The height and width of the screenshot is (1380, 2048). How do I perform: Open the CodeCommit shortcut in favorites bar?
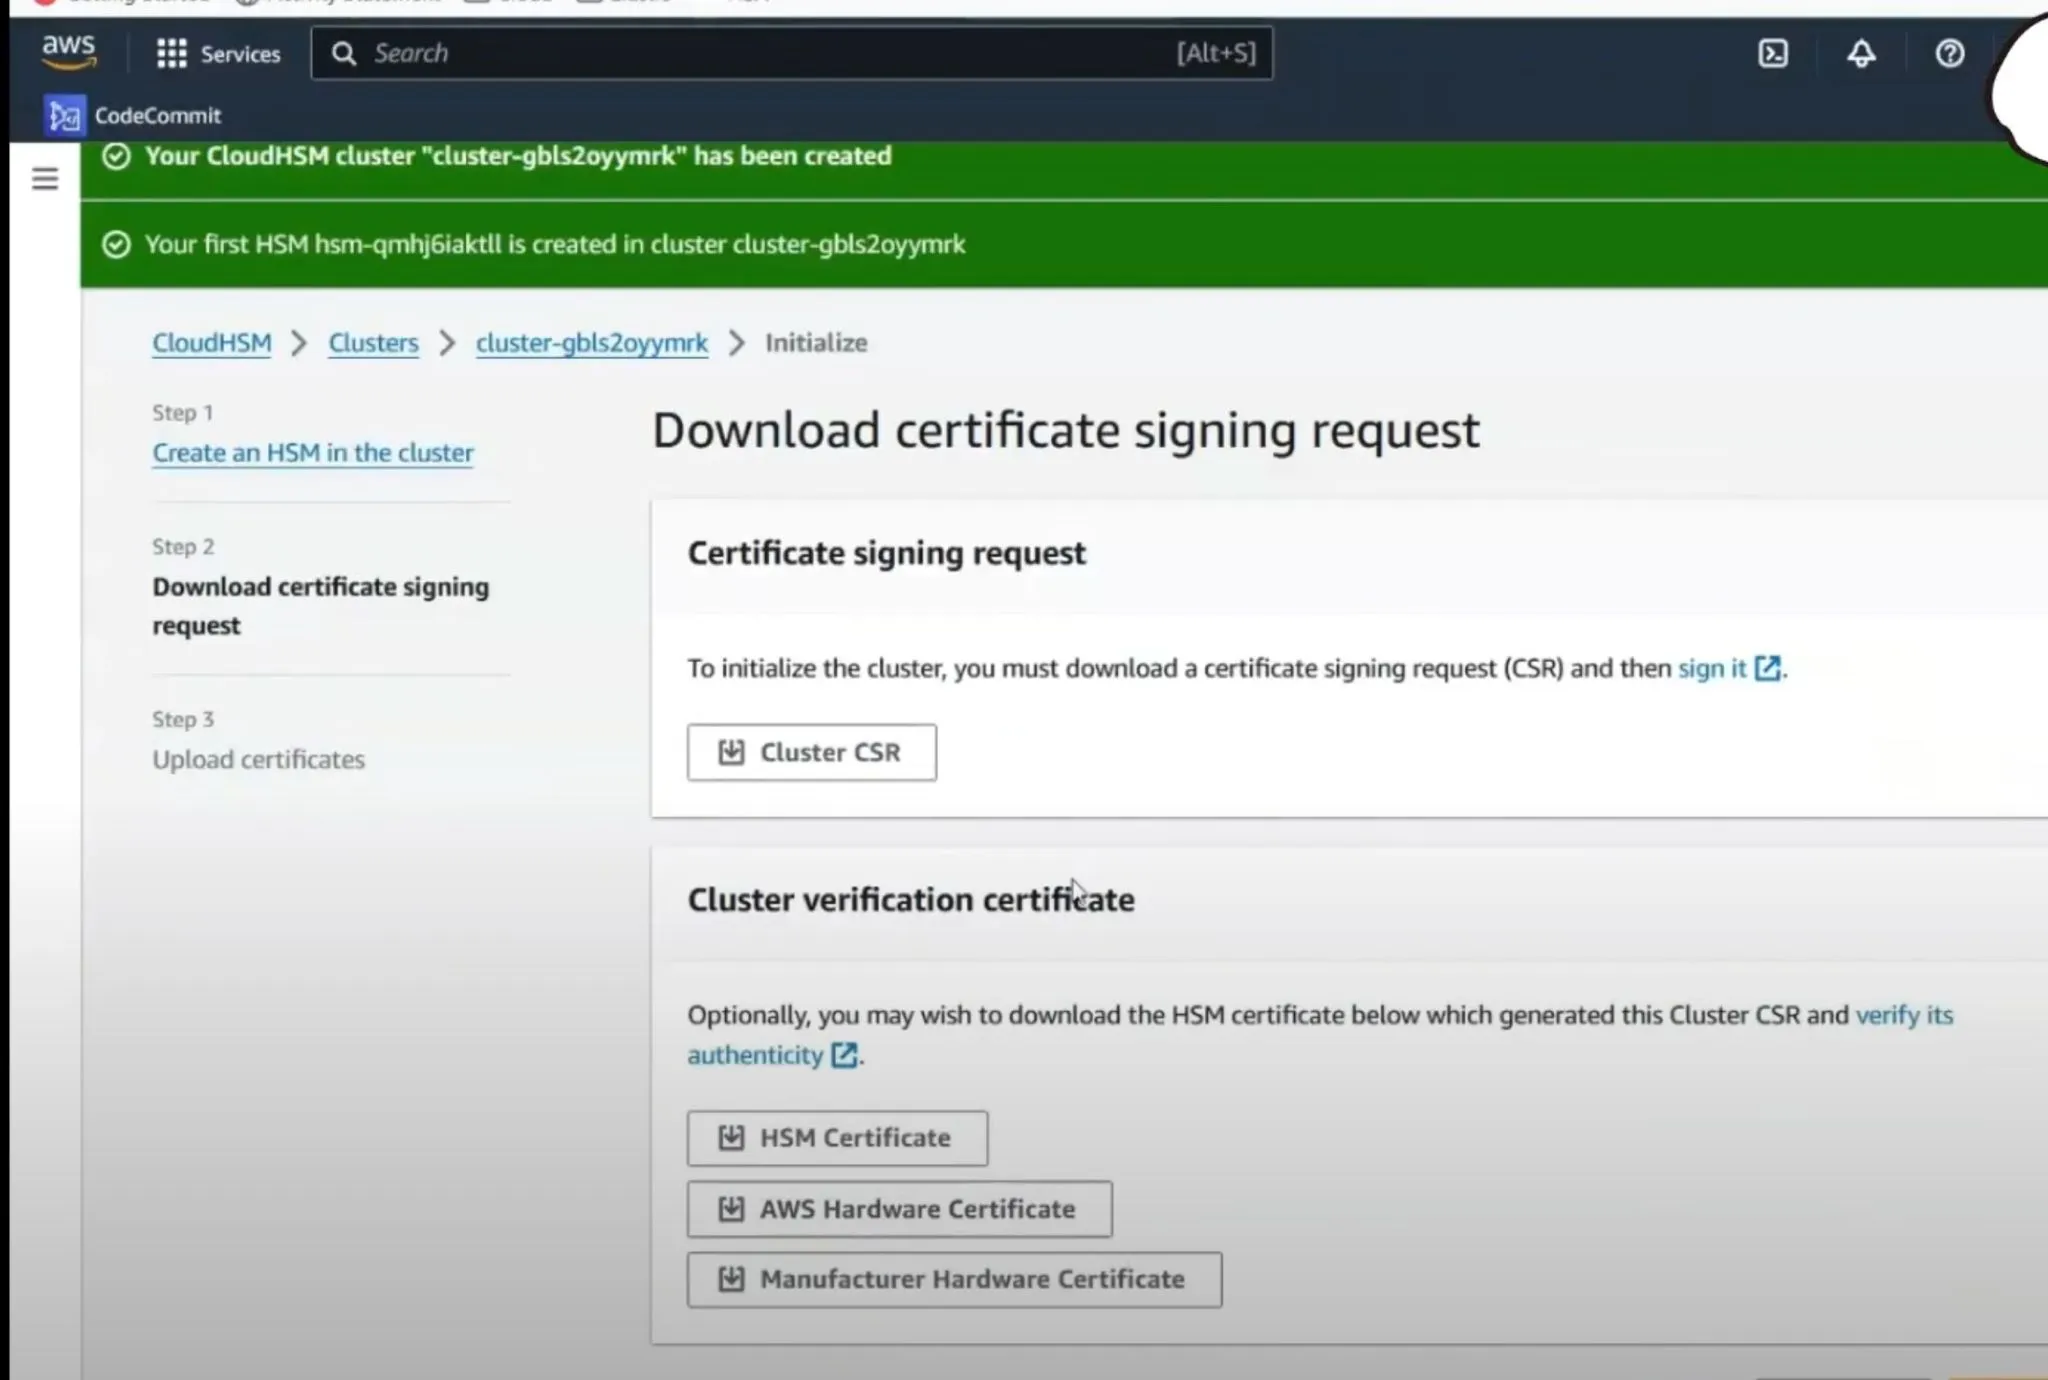134,116
